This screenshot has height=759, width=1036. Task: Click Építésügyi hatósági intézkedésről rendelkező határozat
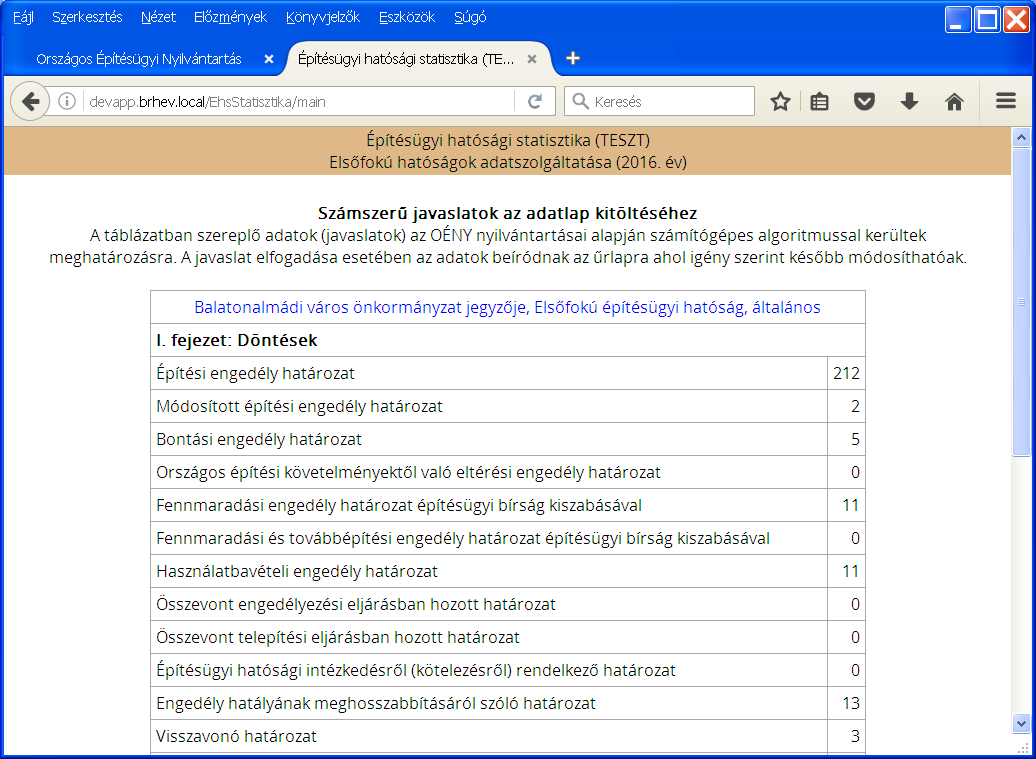coord(507,670)
